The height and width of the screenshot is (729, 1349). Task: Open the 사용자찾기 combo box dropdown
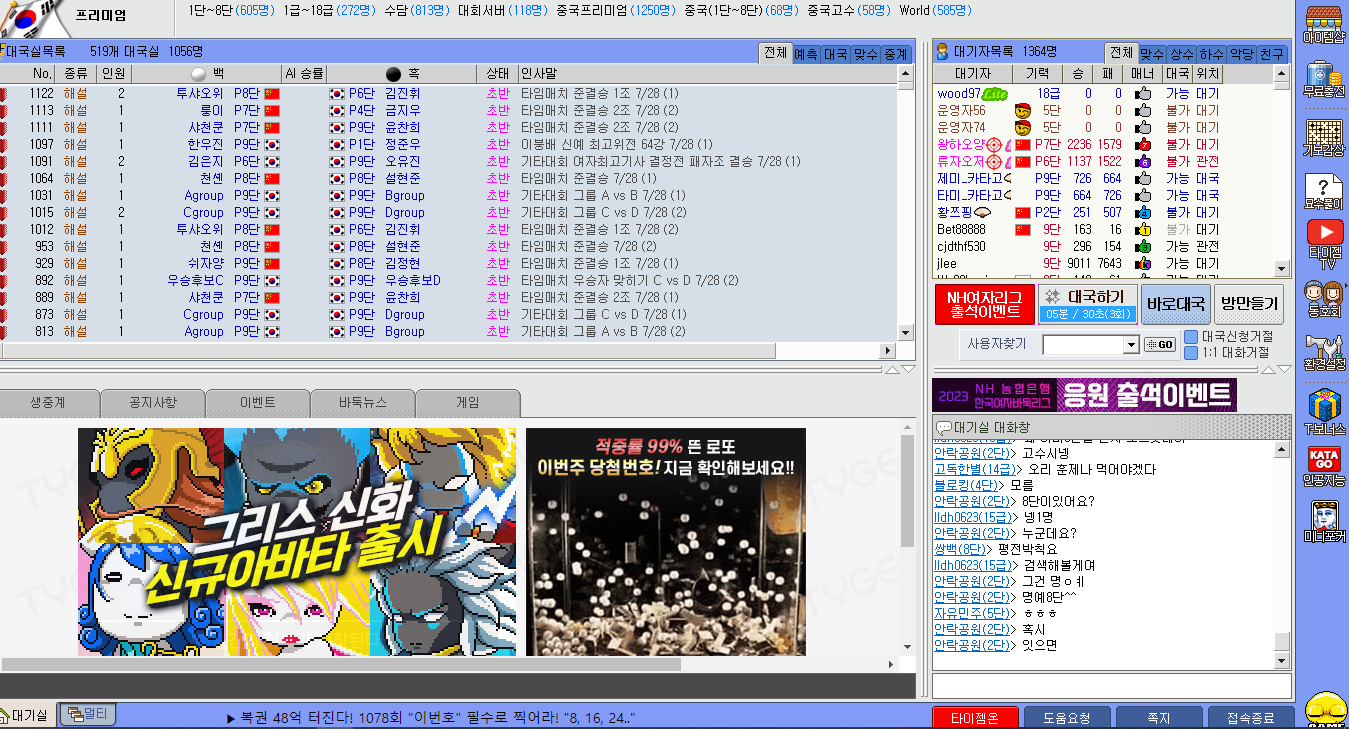(x=1132, y=345)
